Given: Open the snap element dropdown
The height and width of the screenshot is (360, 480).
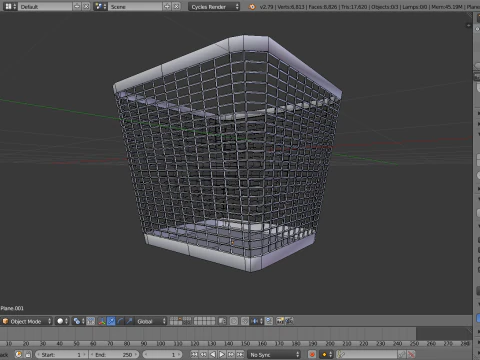Looking at the screenshot, I should point(257,321).
